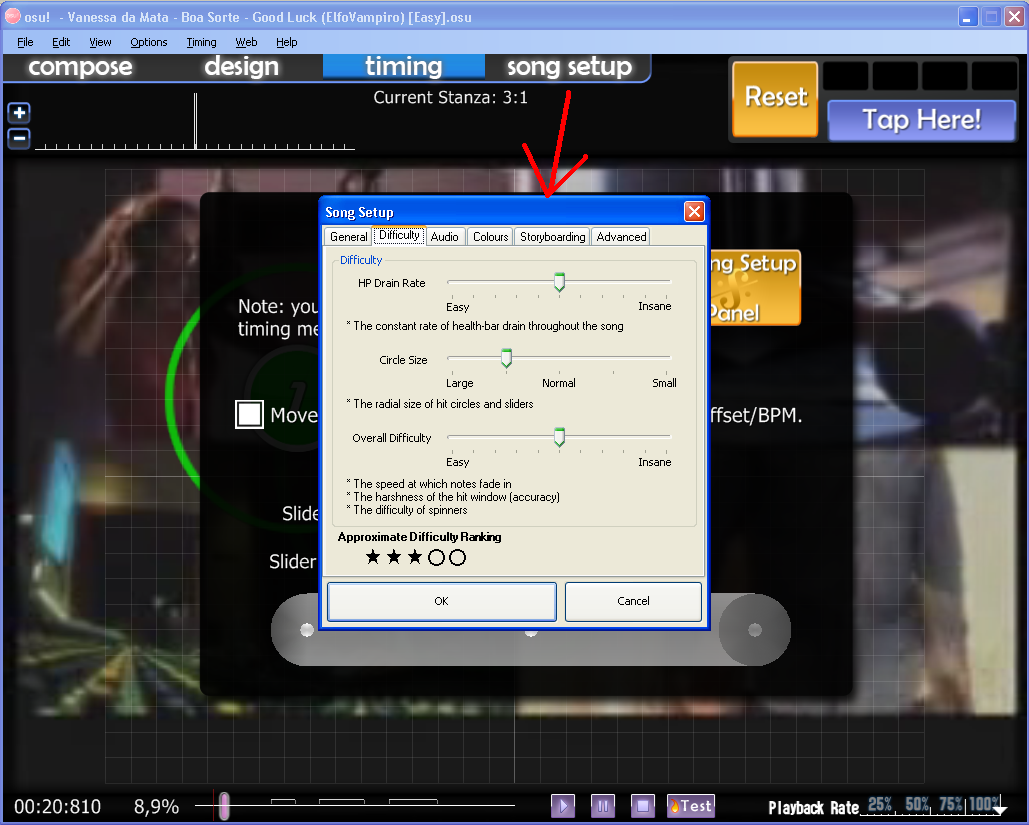Switch to the design editor mode
1029x825 pixels.
coord(242,67)
